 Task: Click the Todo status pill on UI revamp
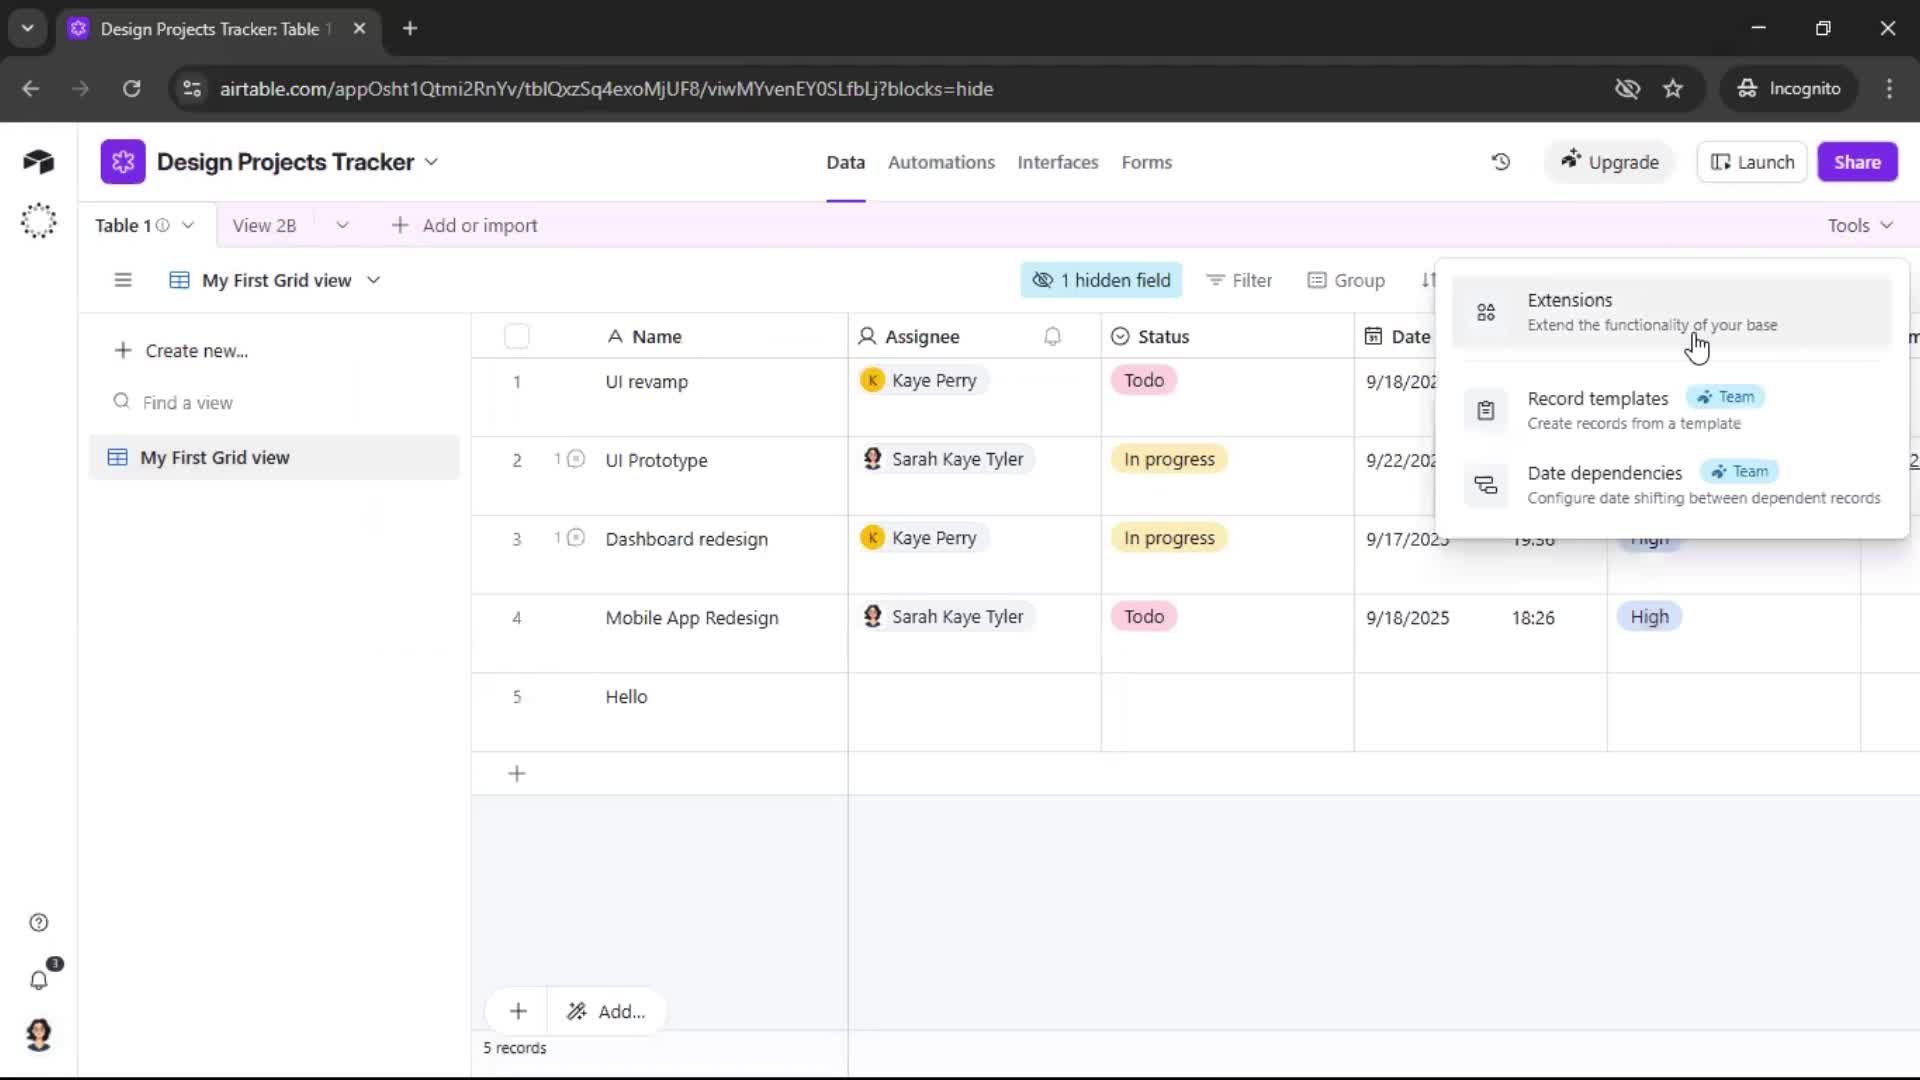[x=1143, y=380]
